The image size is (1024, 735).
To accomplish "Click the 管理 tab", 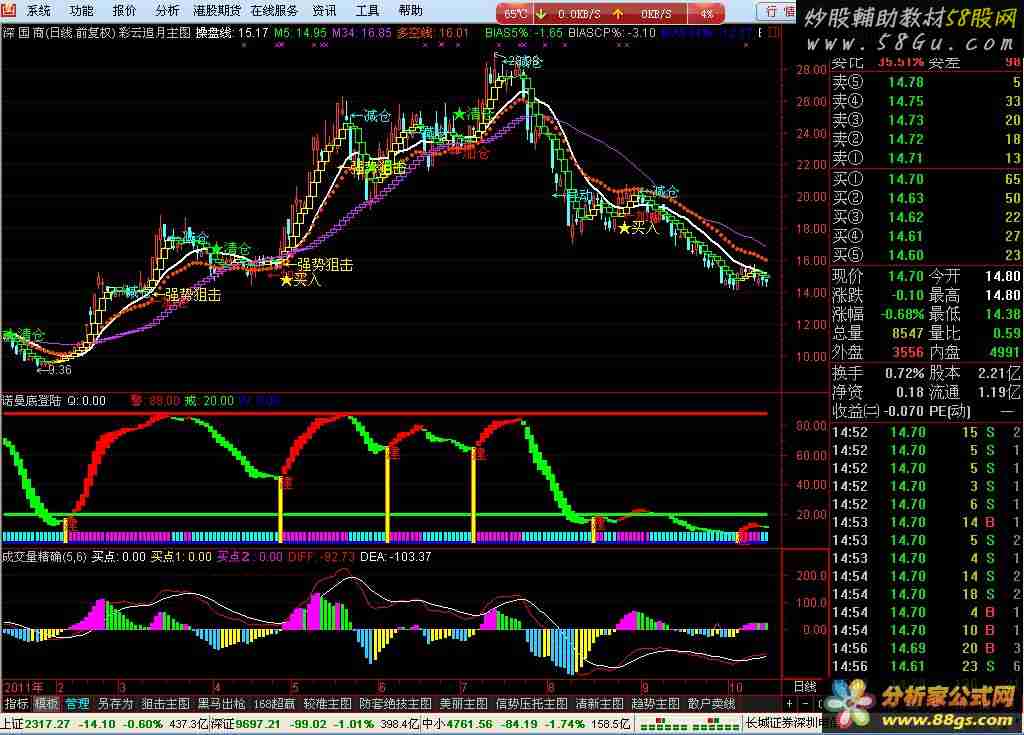I will [x=77, y=704].
